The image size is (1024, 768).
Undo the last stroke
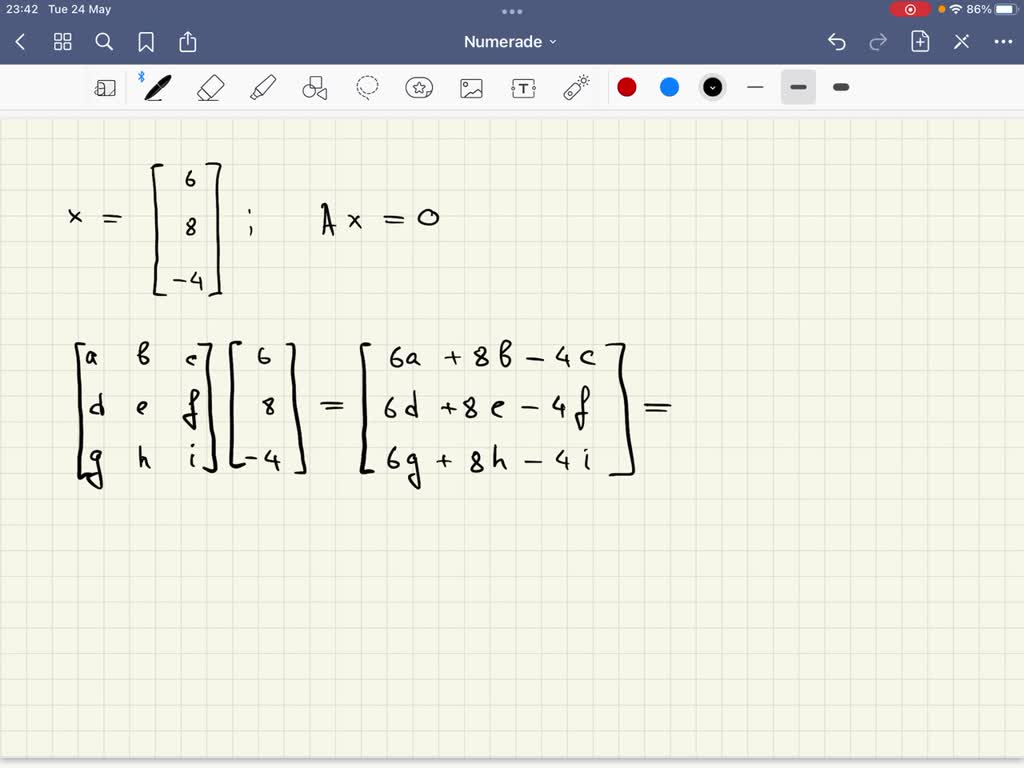[837, 42]
